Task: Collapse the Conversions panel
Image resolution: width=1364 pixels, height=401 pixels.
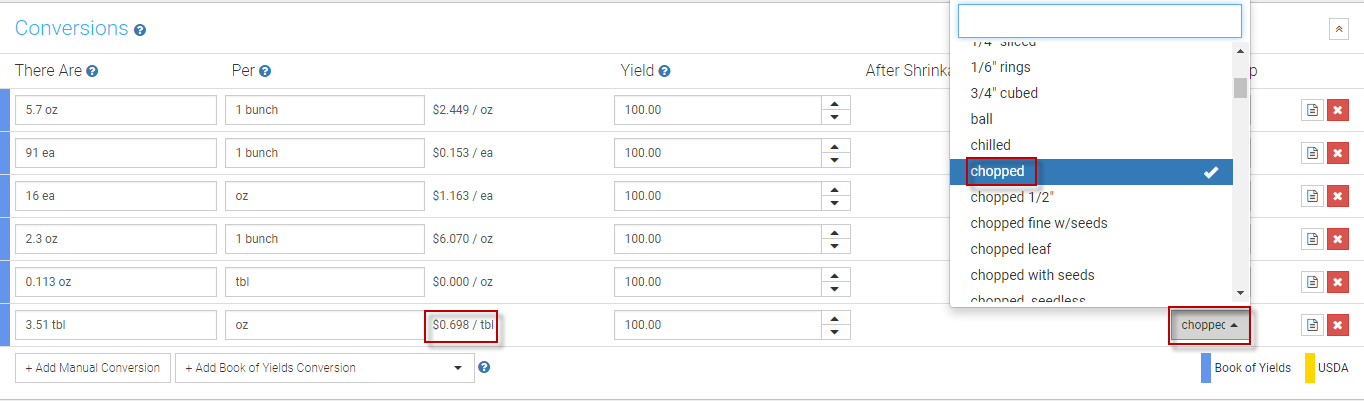Action: (1339, 29)
